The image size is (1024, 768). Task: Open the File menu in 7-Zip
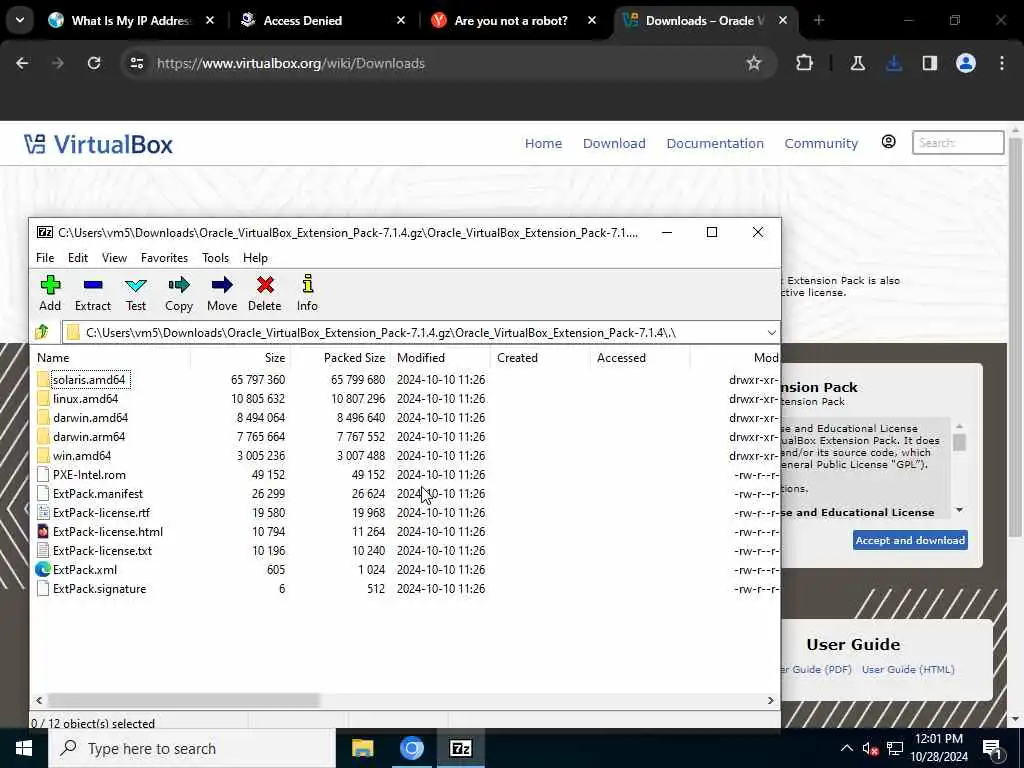click(45, 258)
